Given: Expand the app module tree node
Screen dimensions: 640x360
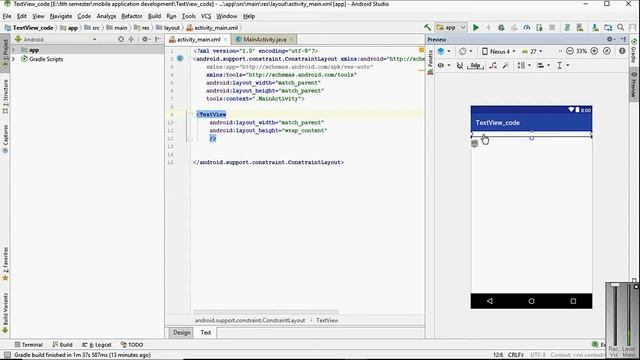Looking at the screenshot, I should [13, 50].
